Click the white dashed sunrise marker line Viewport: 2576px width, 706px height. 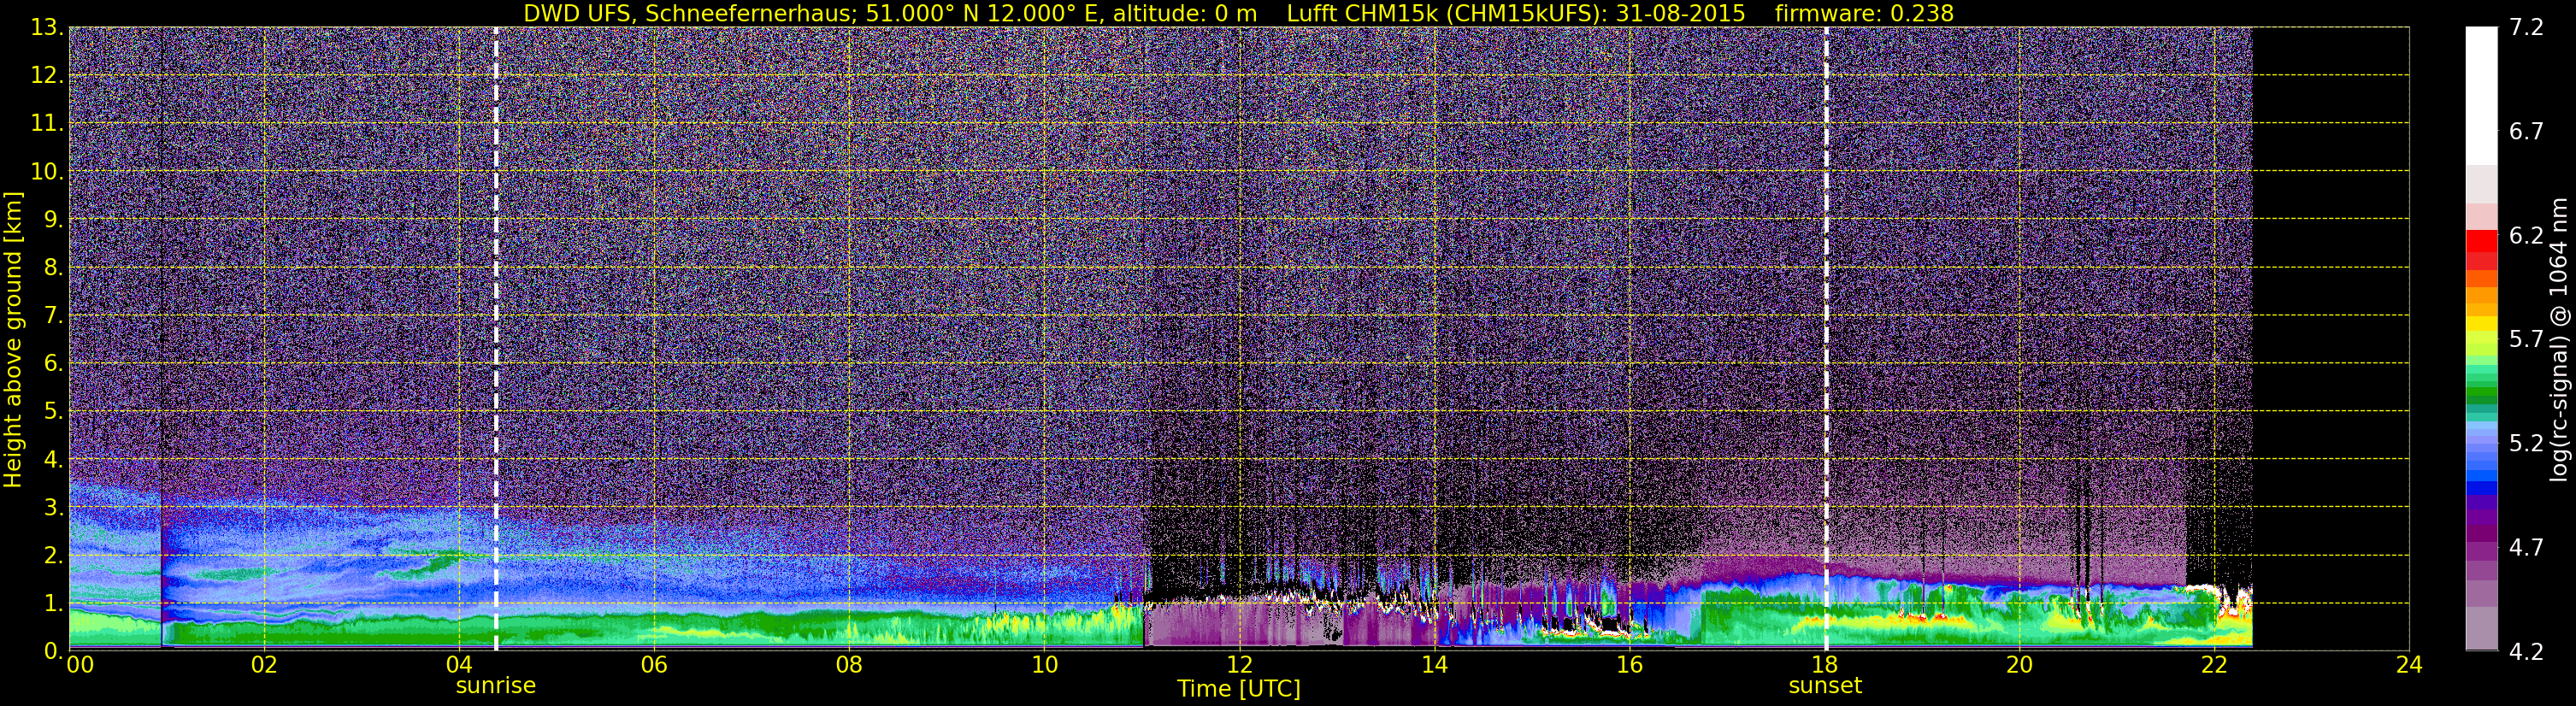(x=496, y=338)
